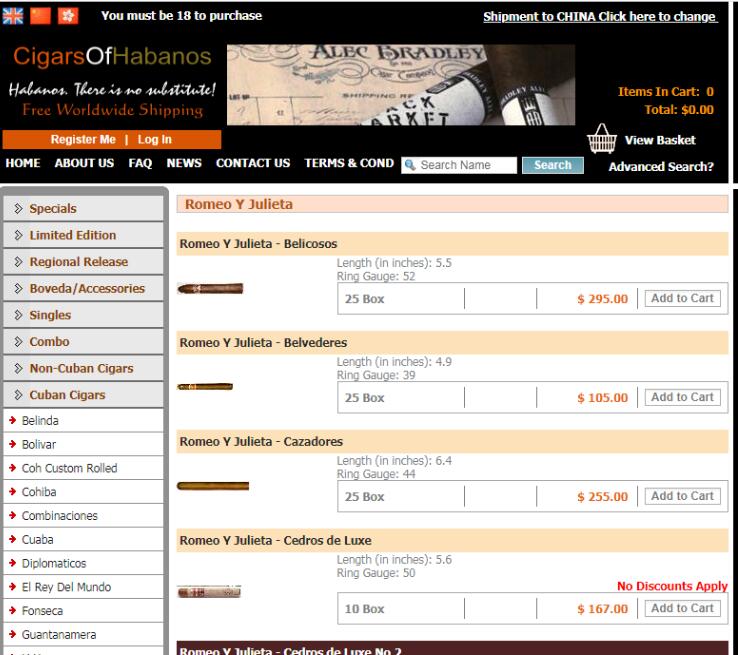Click the Search button
Image resolution: width=738 pixels, height=655 pixels.
tap(553, 165)
